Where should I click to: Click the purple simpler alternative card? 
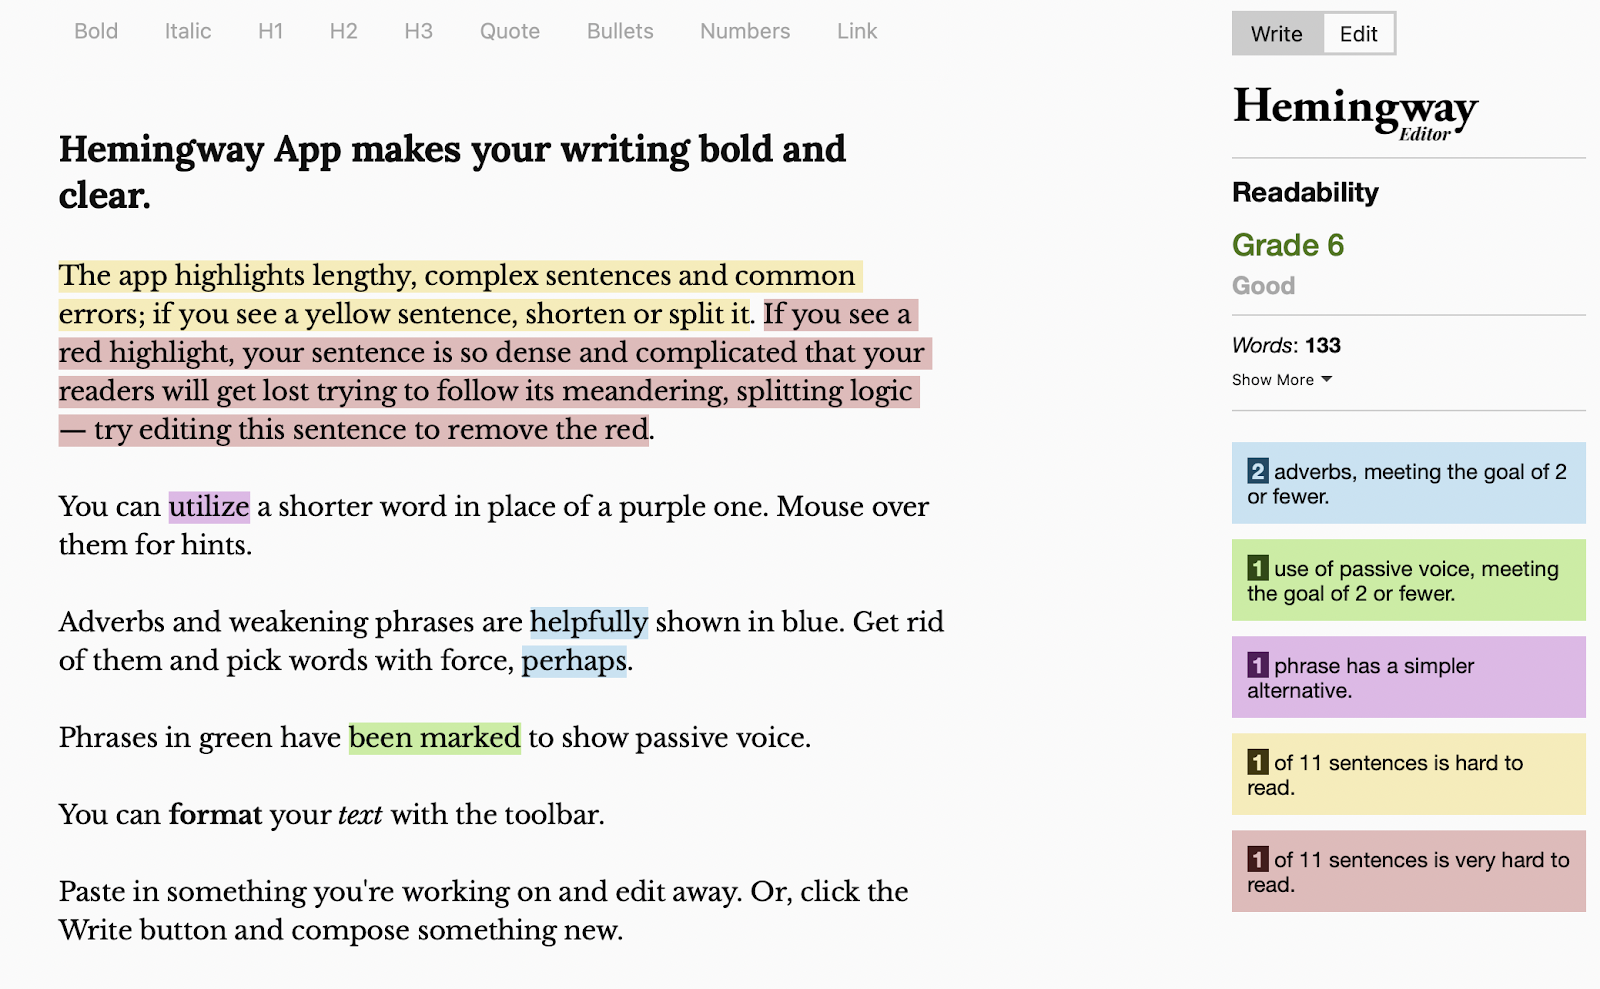(x=1408, y=677)
